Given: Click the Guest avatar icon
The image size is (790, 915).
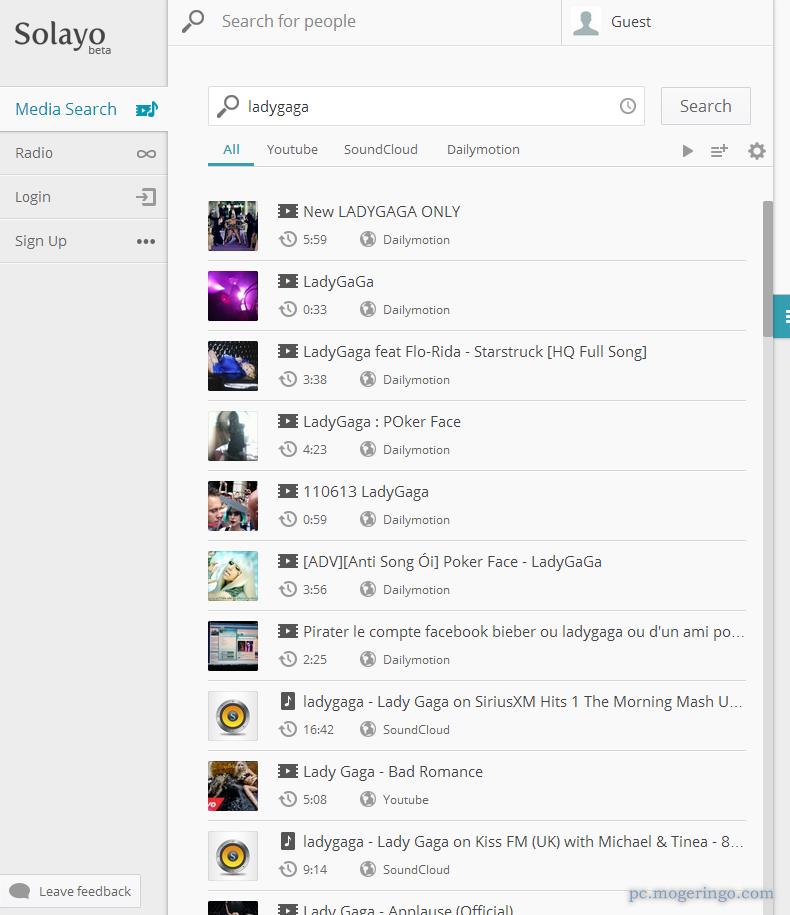Looking at the screenshot, I should tap(586, 22).
